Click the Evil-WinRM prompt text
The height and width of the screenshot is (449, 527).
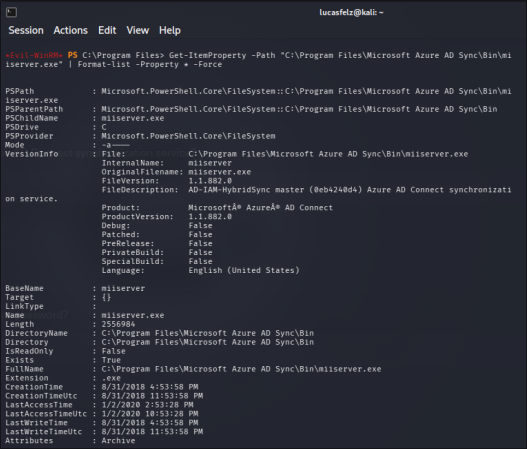click(34, 55)
